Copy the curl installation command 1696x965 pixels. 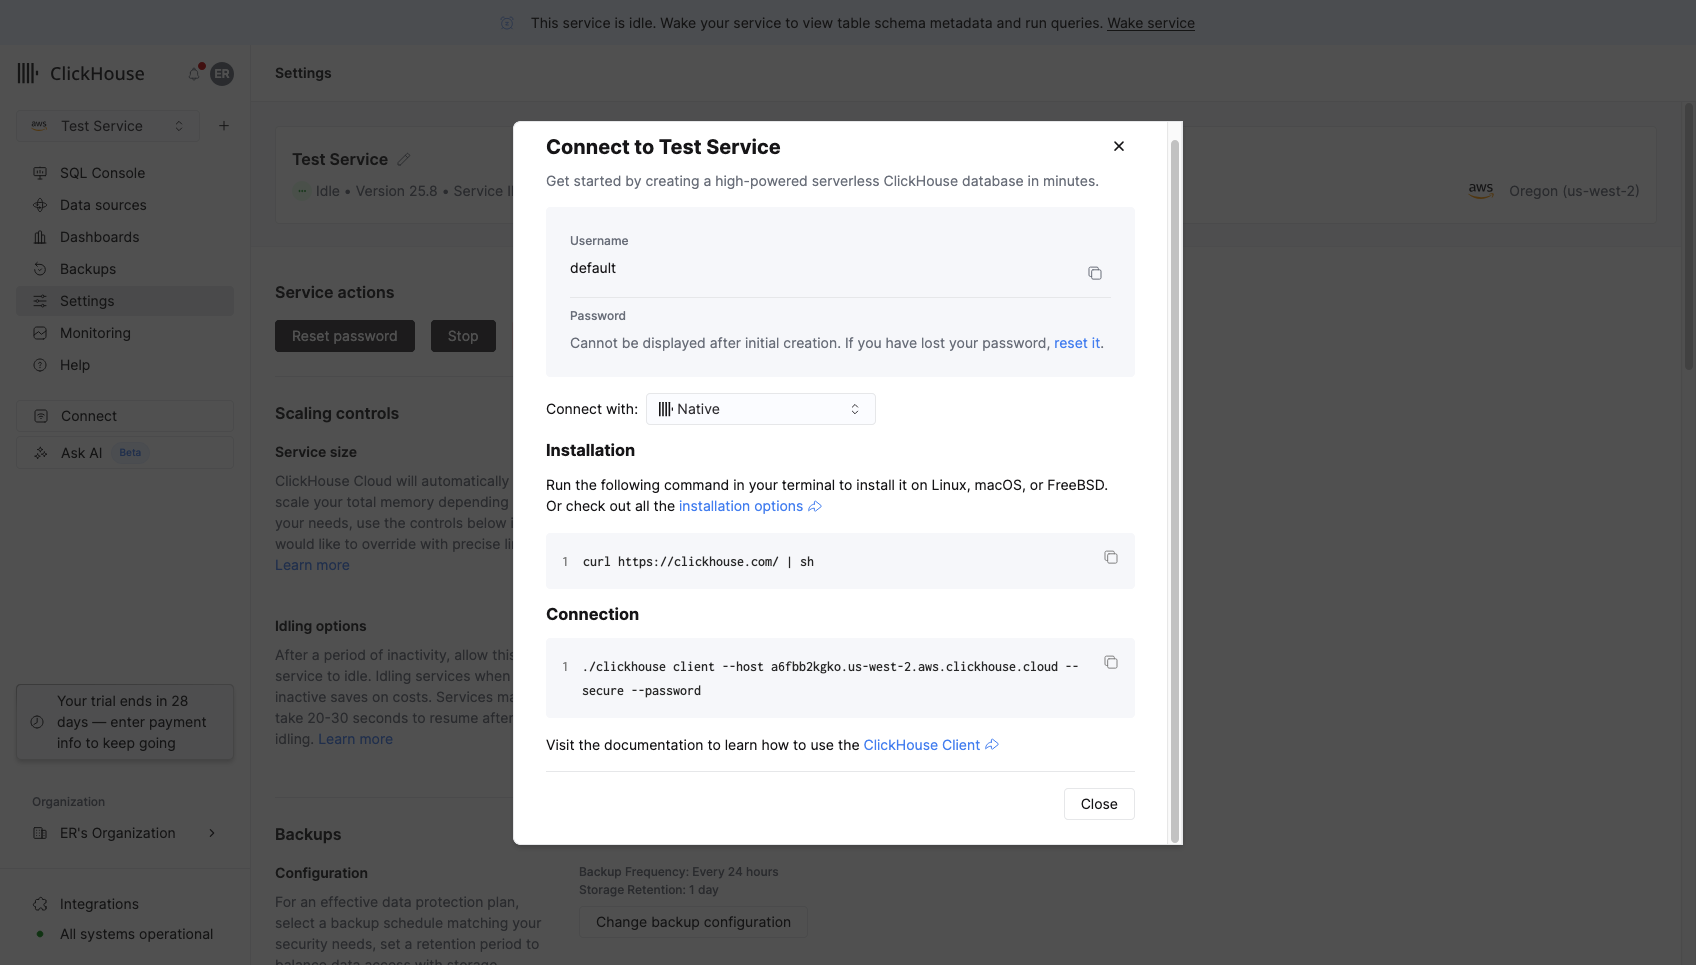pos(1111,557)
